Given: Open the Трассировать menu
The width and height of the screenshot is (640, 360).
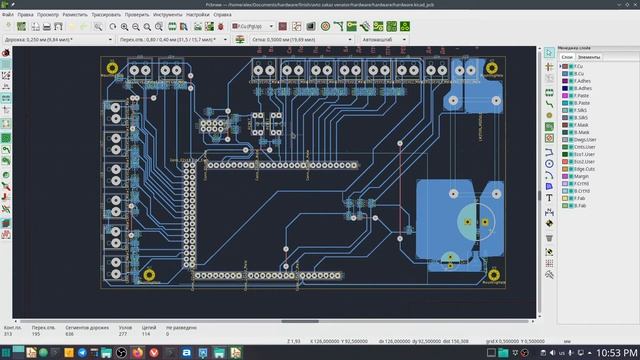Looking at the screenshot, I should pyautogui.click(x=106, y=14).
